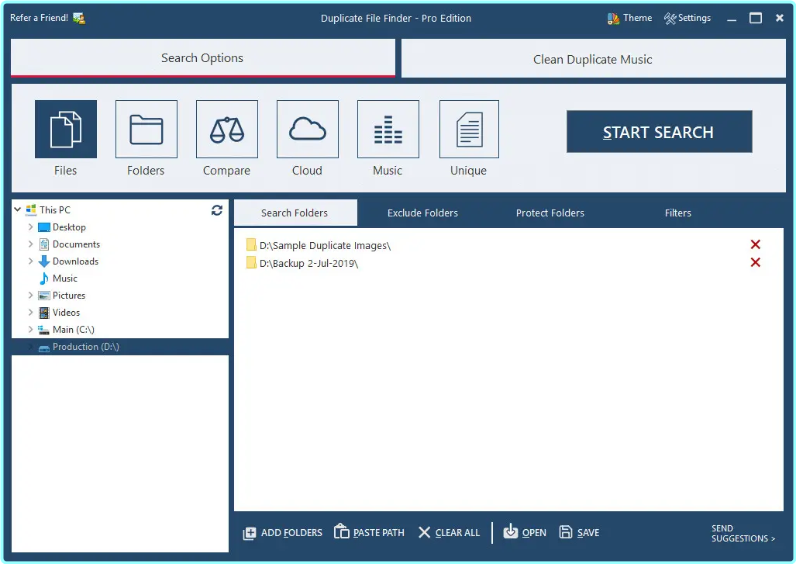The width and height of the screenshot is (796, 564).
Task: Open the Filters tab
Action: [678, 213]
